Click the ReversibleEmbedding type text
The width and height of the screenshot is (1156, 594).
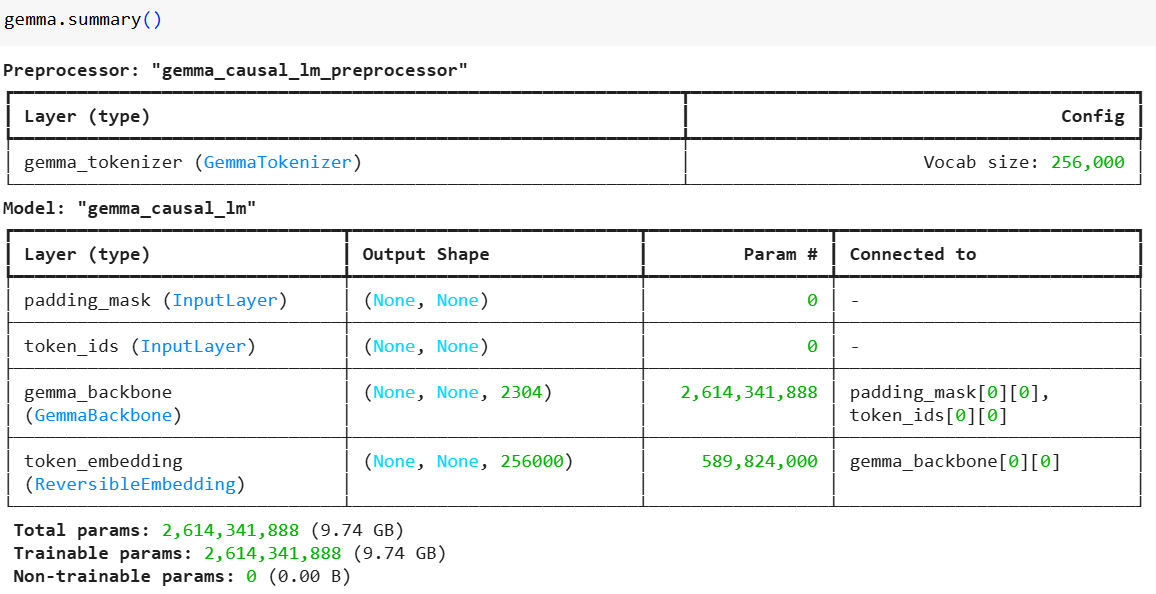[x=135, y=484]
